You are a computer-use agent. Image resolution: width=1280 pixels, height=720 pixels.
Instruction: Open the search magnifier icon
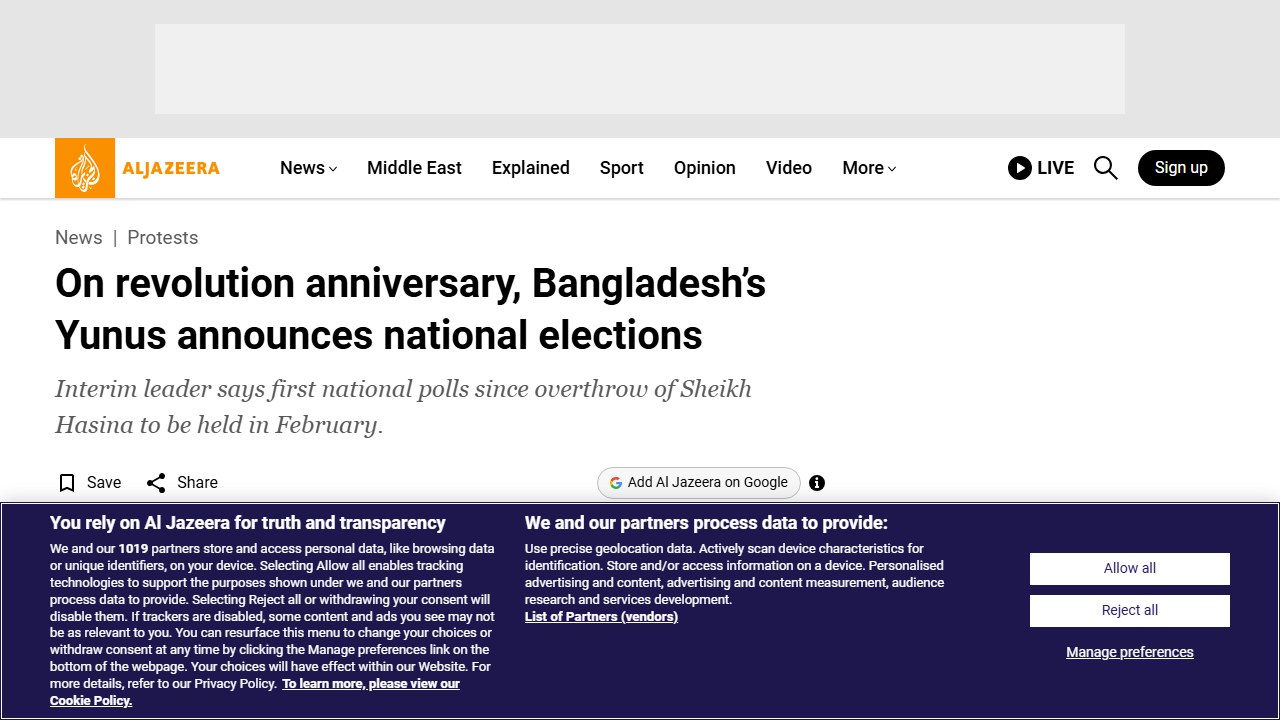pos(1105,168)
